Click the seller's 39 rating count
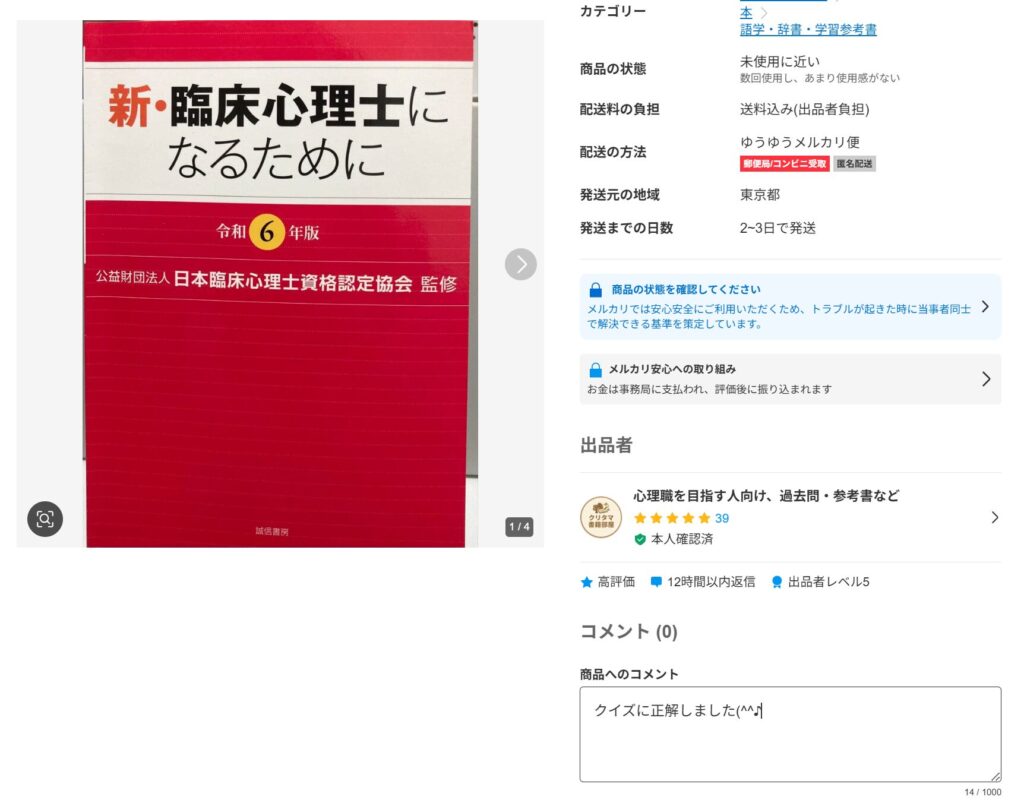1024x803 pixels. tap(722, 518)
